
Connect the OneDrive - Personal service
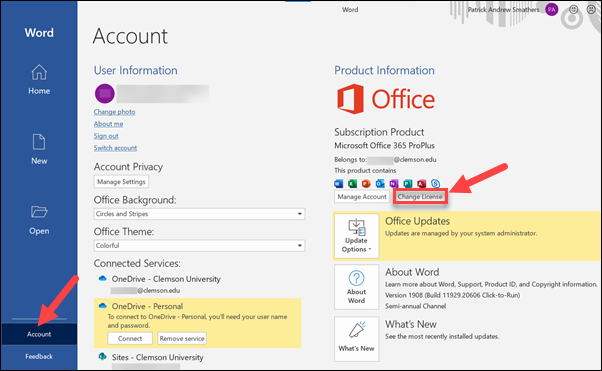130,338
